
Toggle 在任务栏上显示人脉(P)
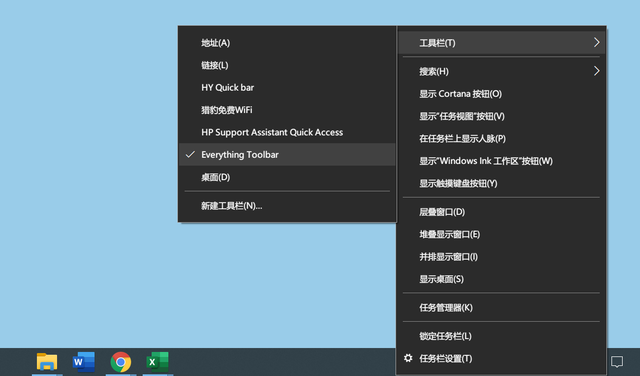click(502, 139)
